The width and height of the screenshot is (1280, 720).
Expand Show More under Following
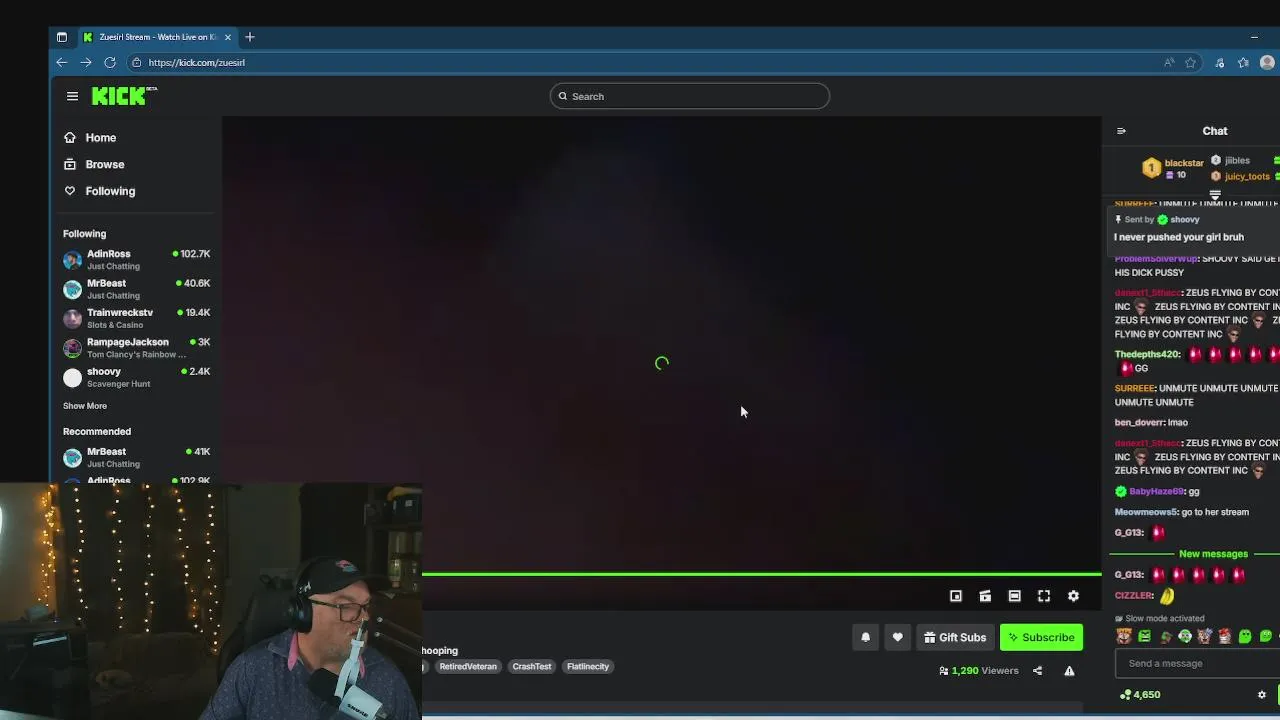point(85,406)
